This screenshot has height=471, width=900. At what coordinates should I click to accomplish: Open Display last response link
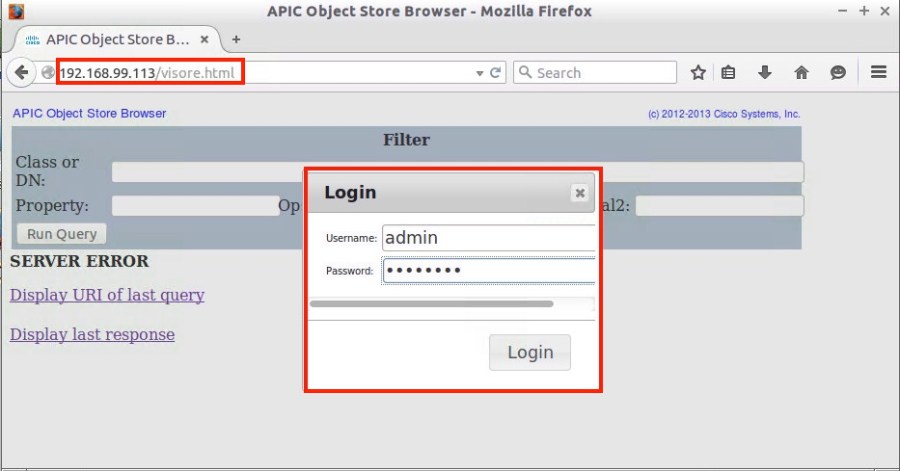pyautogui.click(x=92, y=334)
